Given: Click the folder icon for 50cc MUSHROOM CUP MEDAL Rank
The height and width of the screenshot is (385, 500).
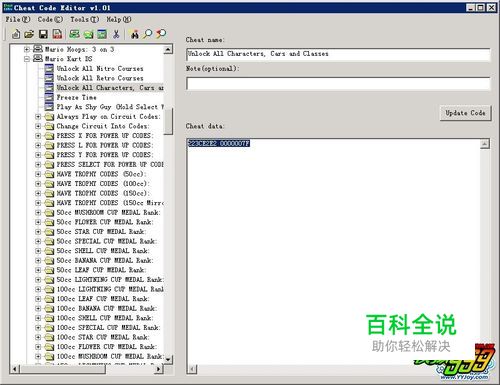Looking at the screenshot, I should 49,213.
